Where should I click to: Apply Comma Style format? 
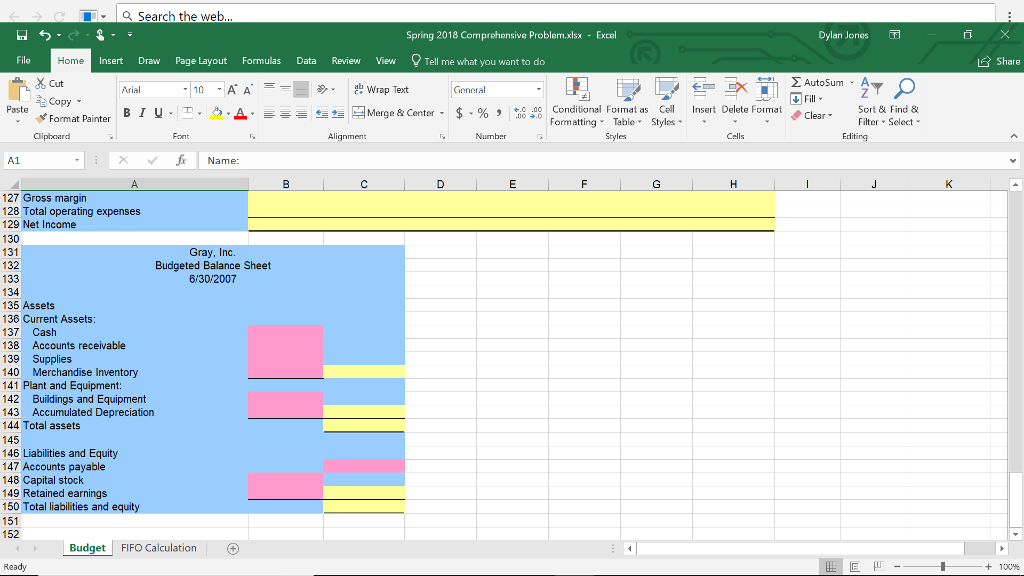click(499, 114)
